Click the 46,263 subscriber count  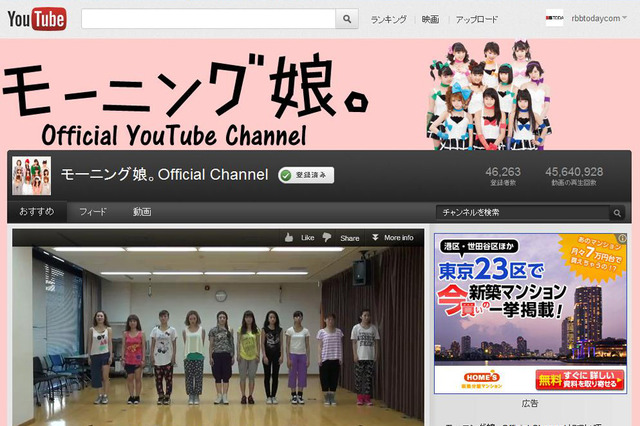503,172
